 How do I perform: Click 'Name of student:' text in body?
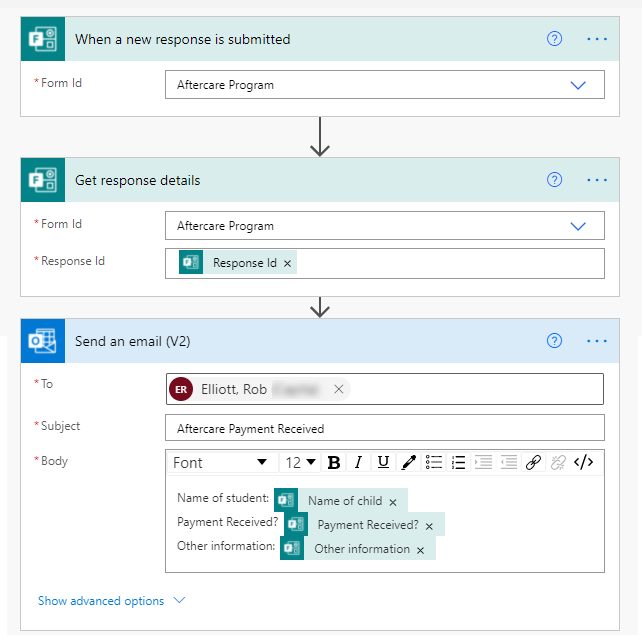223,498
